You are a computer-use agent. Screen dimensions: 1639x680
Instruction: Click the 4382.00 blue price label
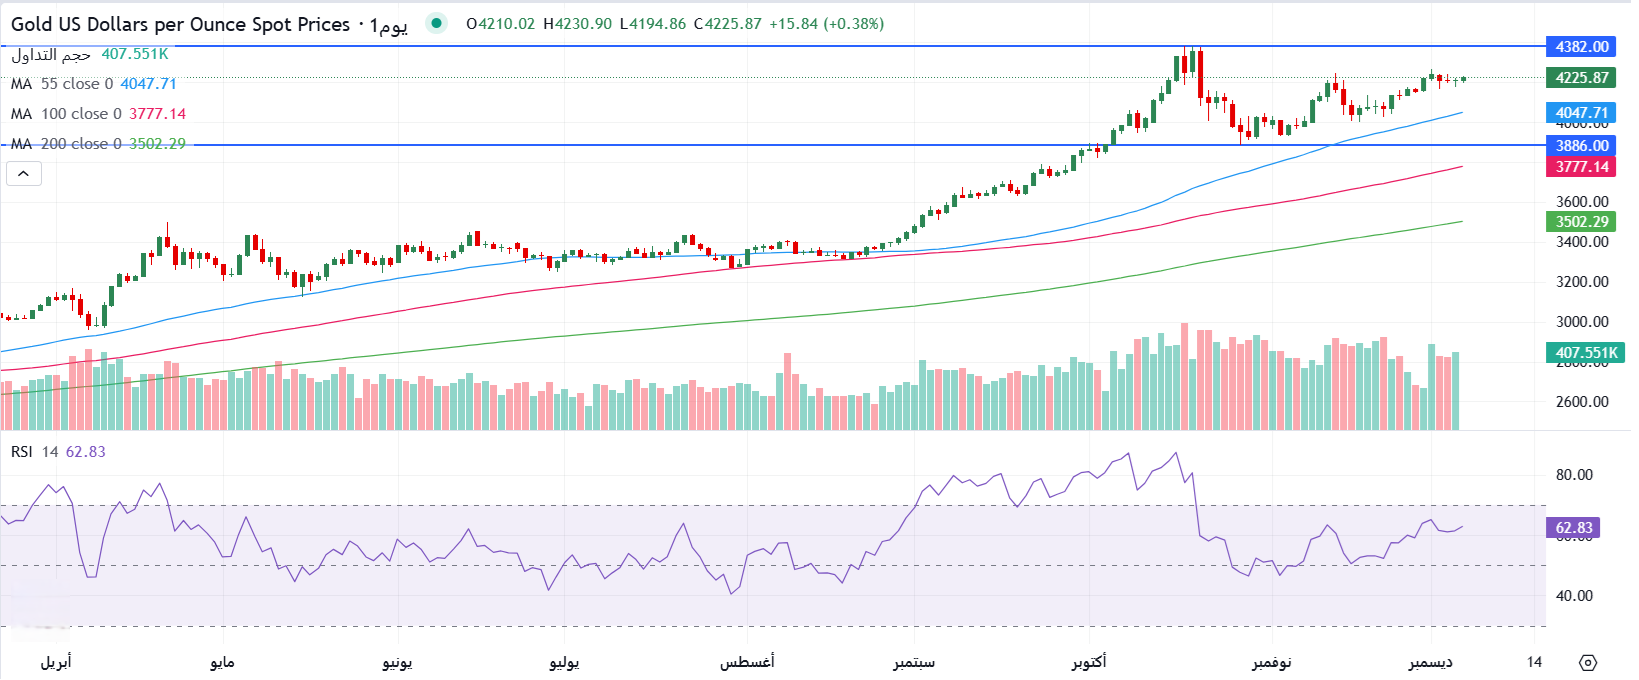click(1581, 47)
